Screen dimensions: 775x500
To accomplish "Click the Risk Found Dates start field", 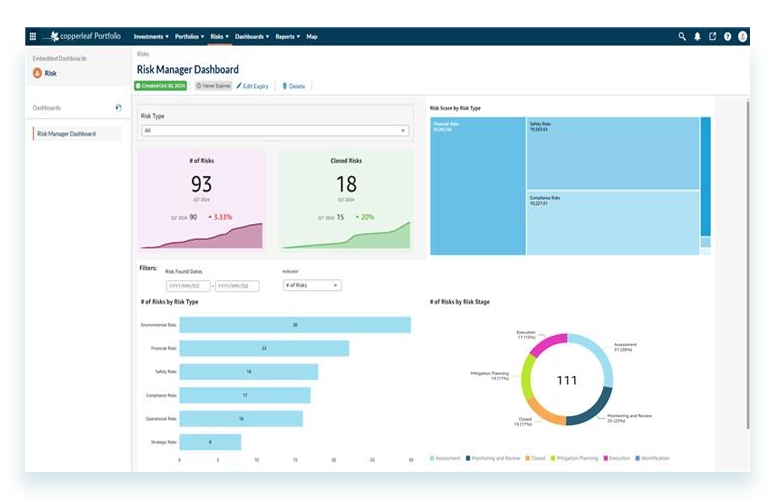I will [x=186, y=286].
